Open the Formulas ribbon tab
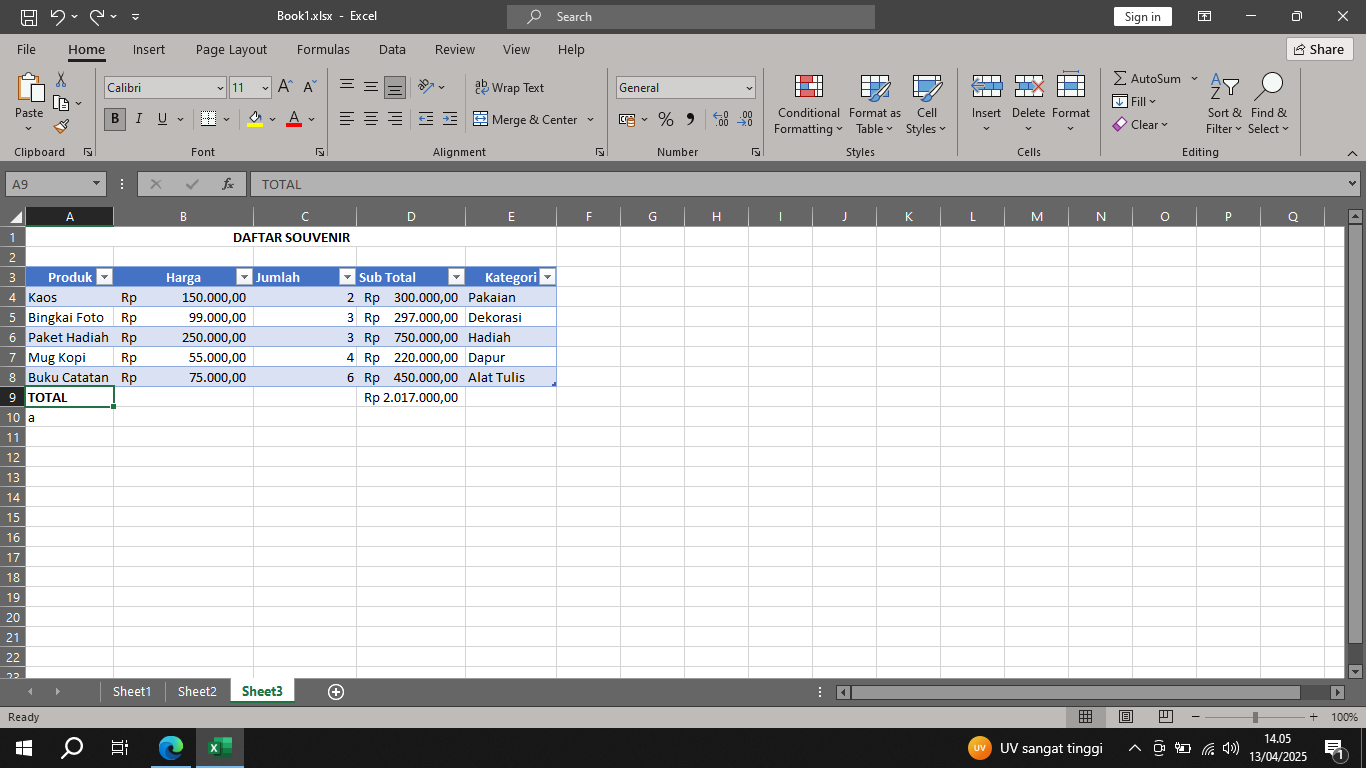 [x=323, y=49]
